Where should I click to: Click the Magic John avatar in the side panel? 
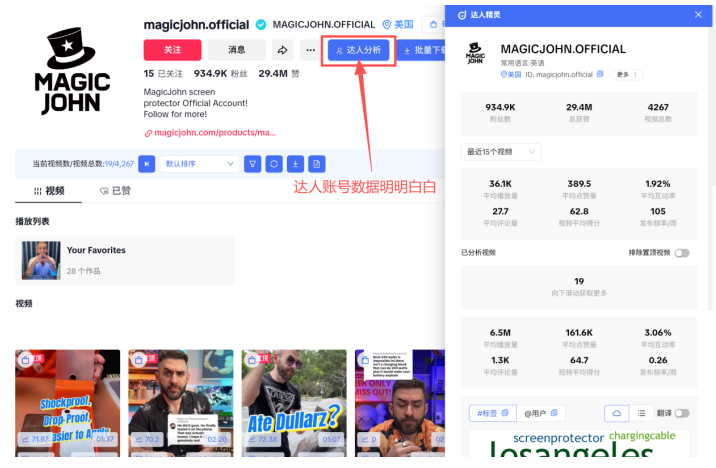[475, 53]
